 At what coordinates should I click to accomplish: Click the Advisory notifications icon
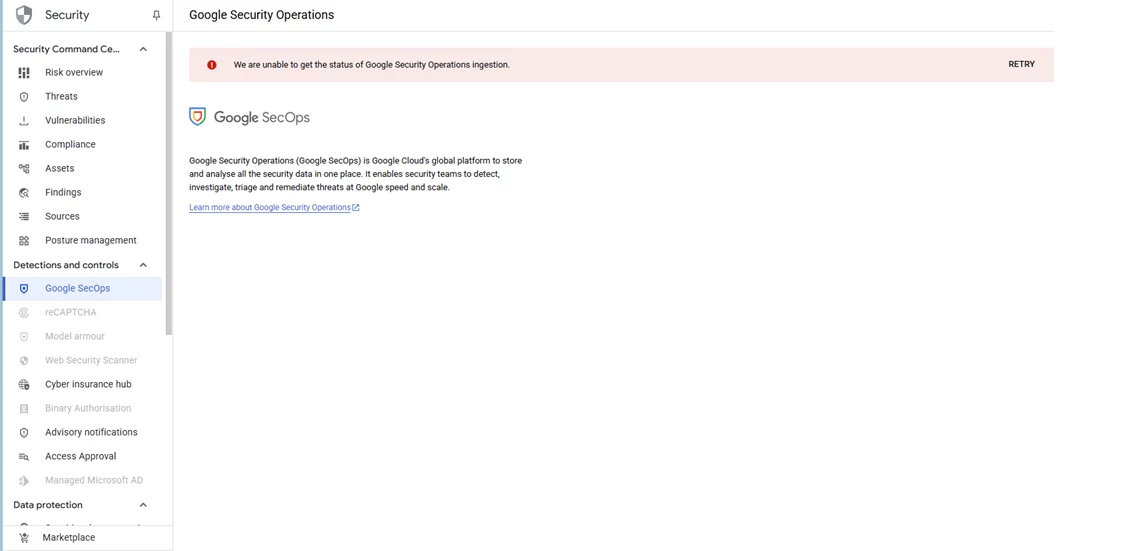coord(24,433)
